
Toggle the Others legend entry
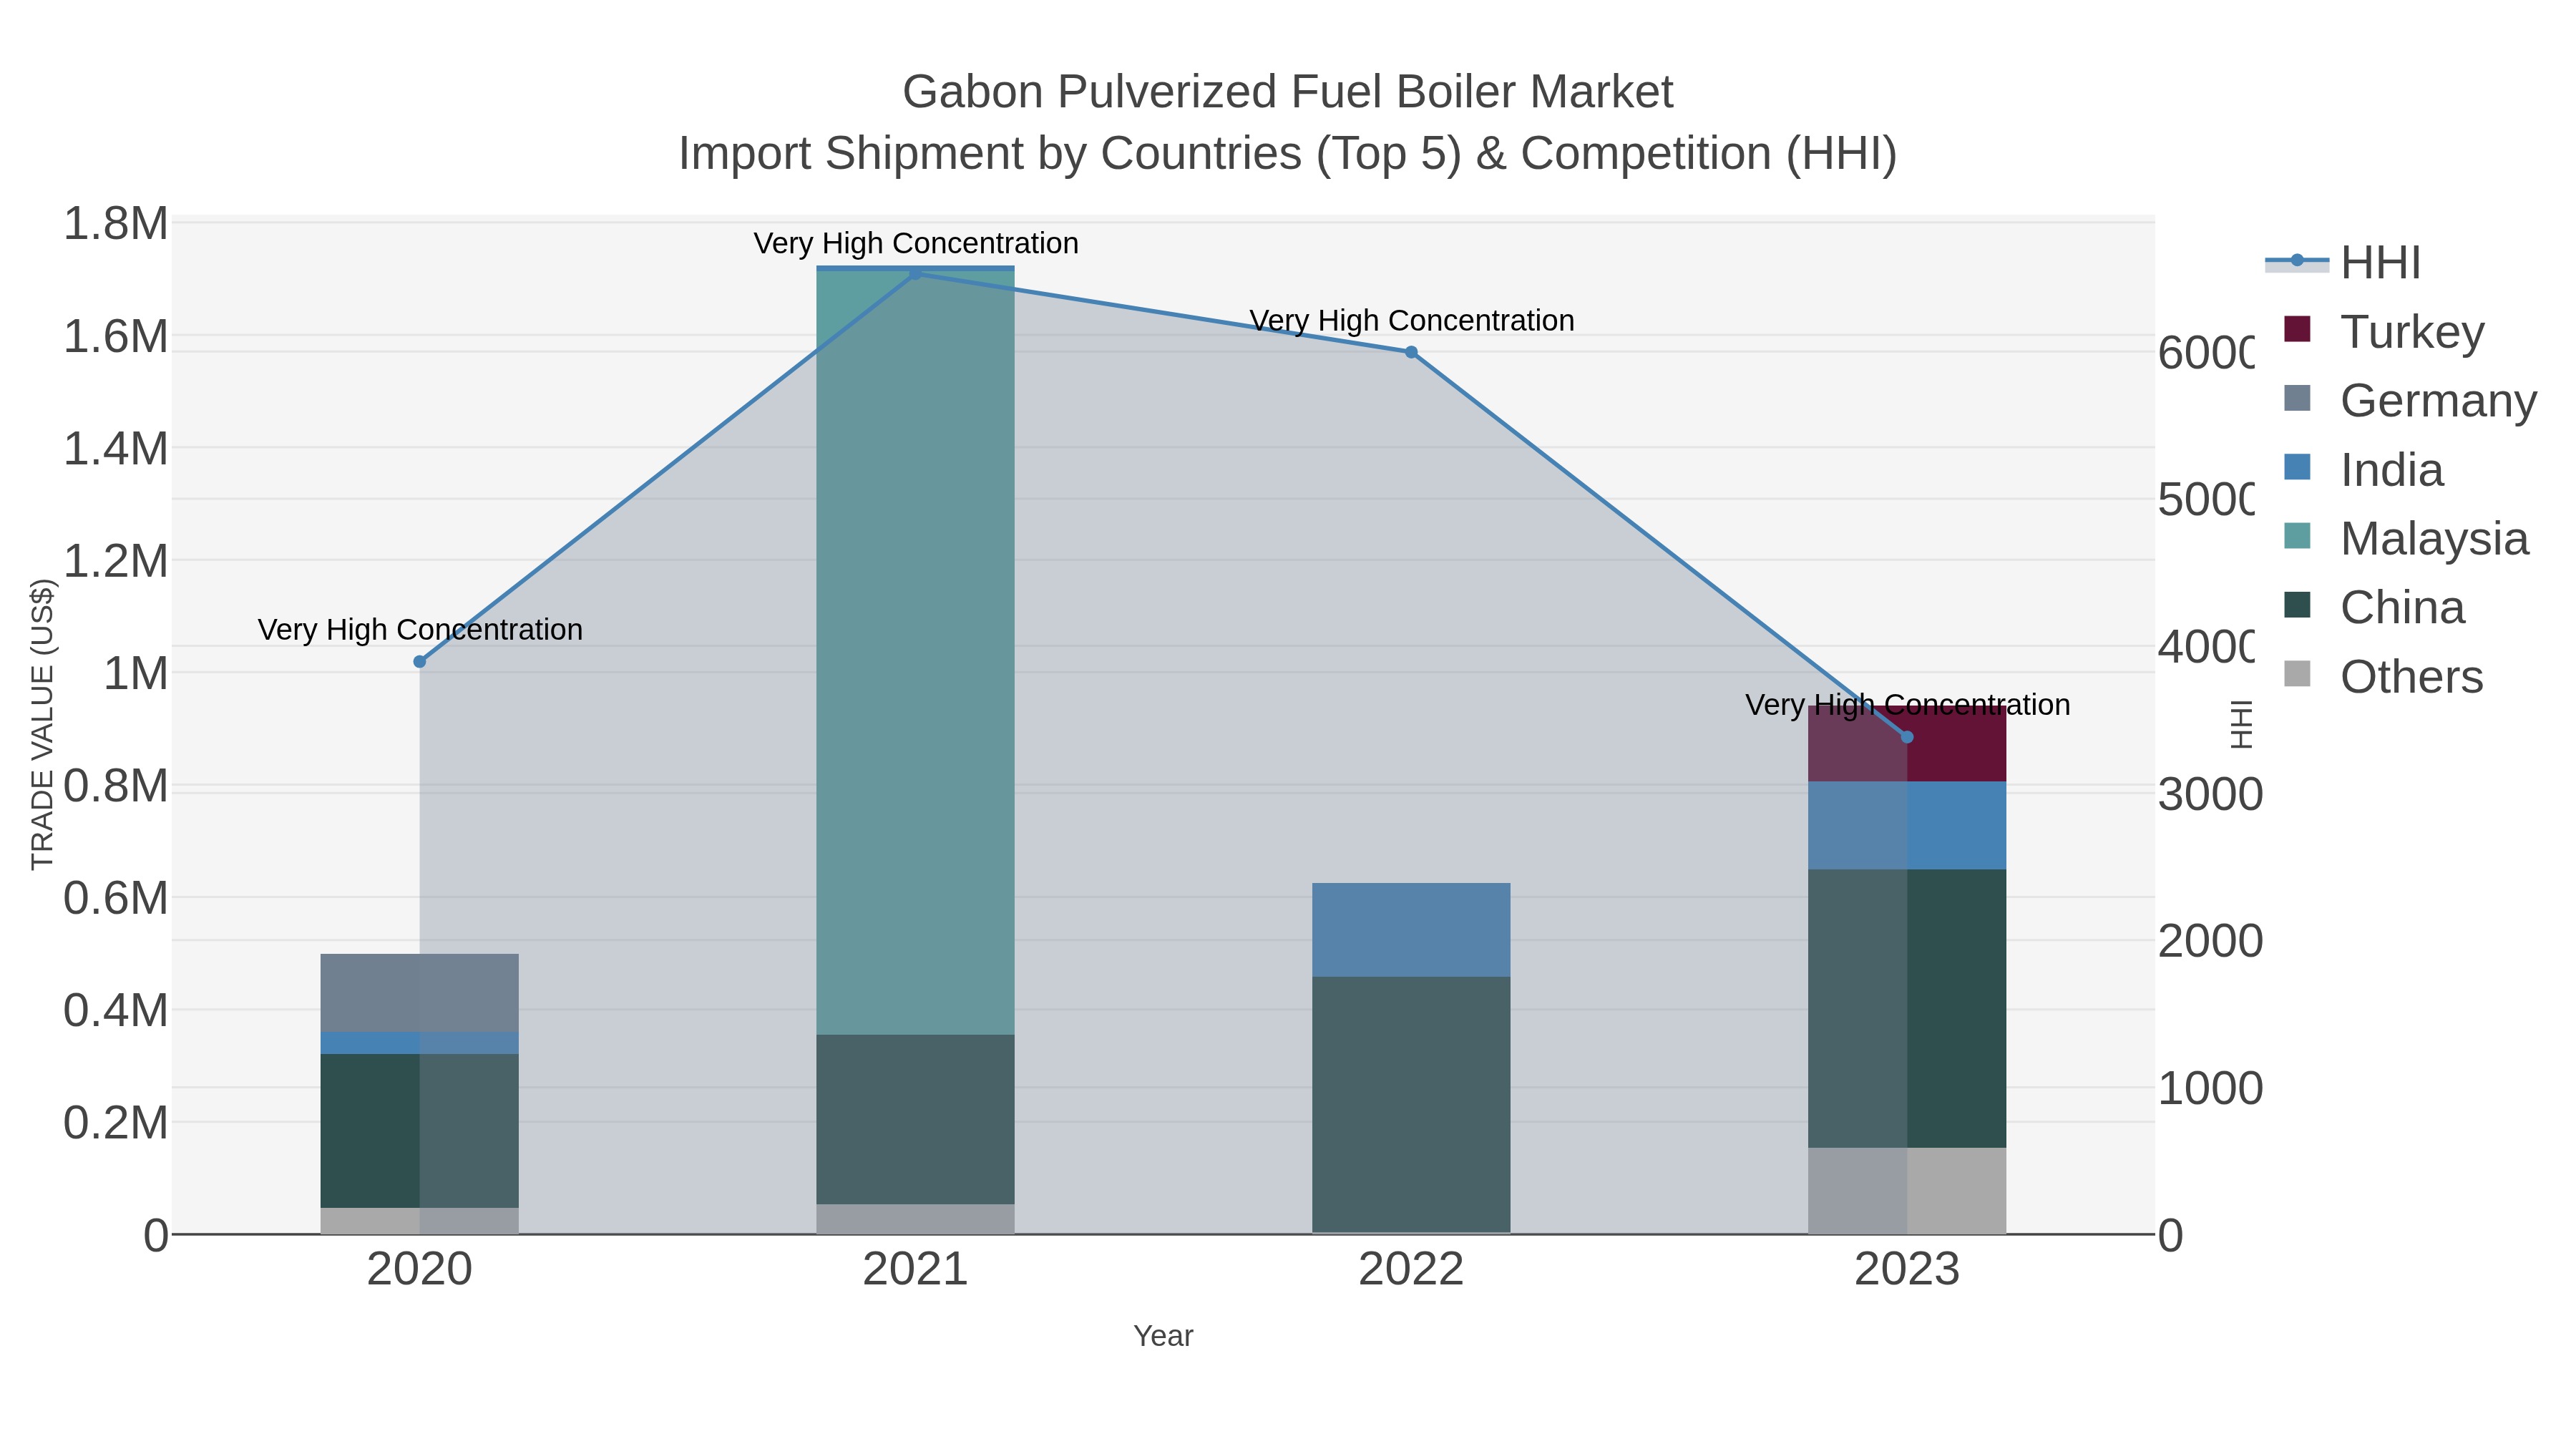tap(2384, 676)
